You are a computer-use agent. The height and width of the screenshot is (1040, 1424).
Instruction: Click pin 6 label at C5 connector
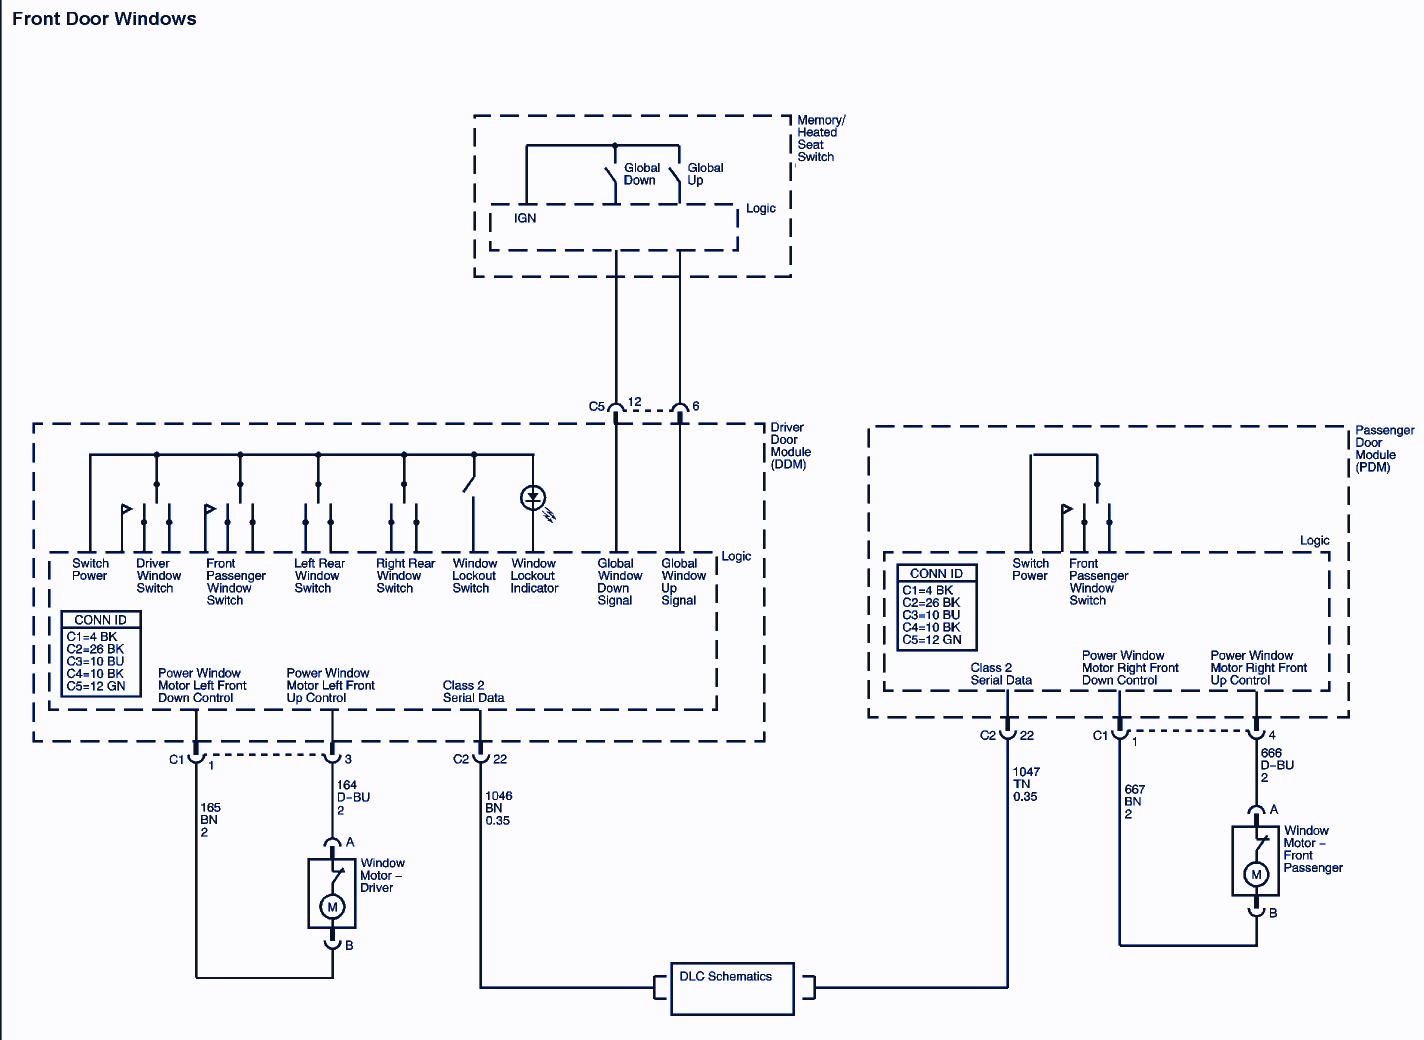pos(696,406)
